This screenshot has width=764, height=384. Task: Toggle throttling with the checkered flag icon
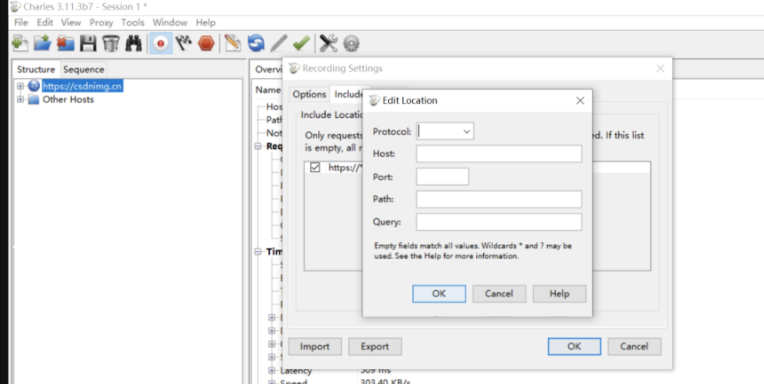pos(184,43)
